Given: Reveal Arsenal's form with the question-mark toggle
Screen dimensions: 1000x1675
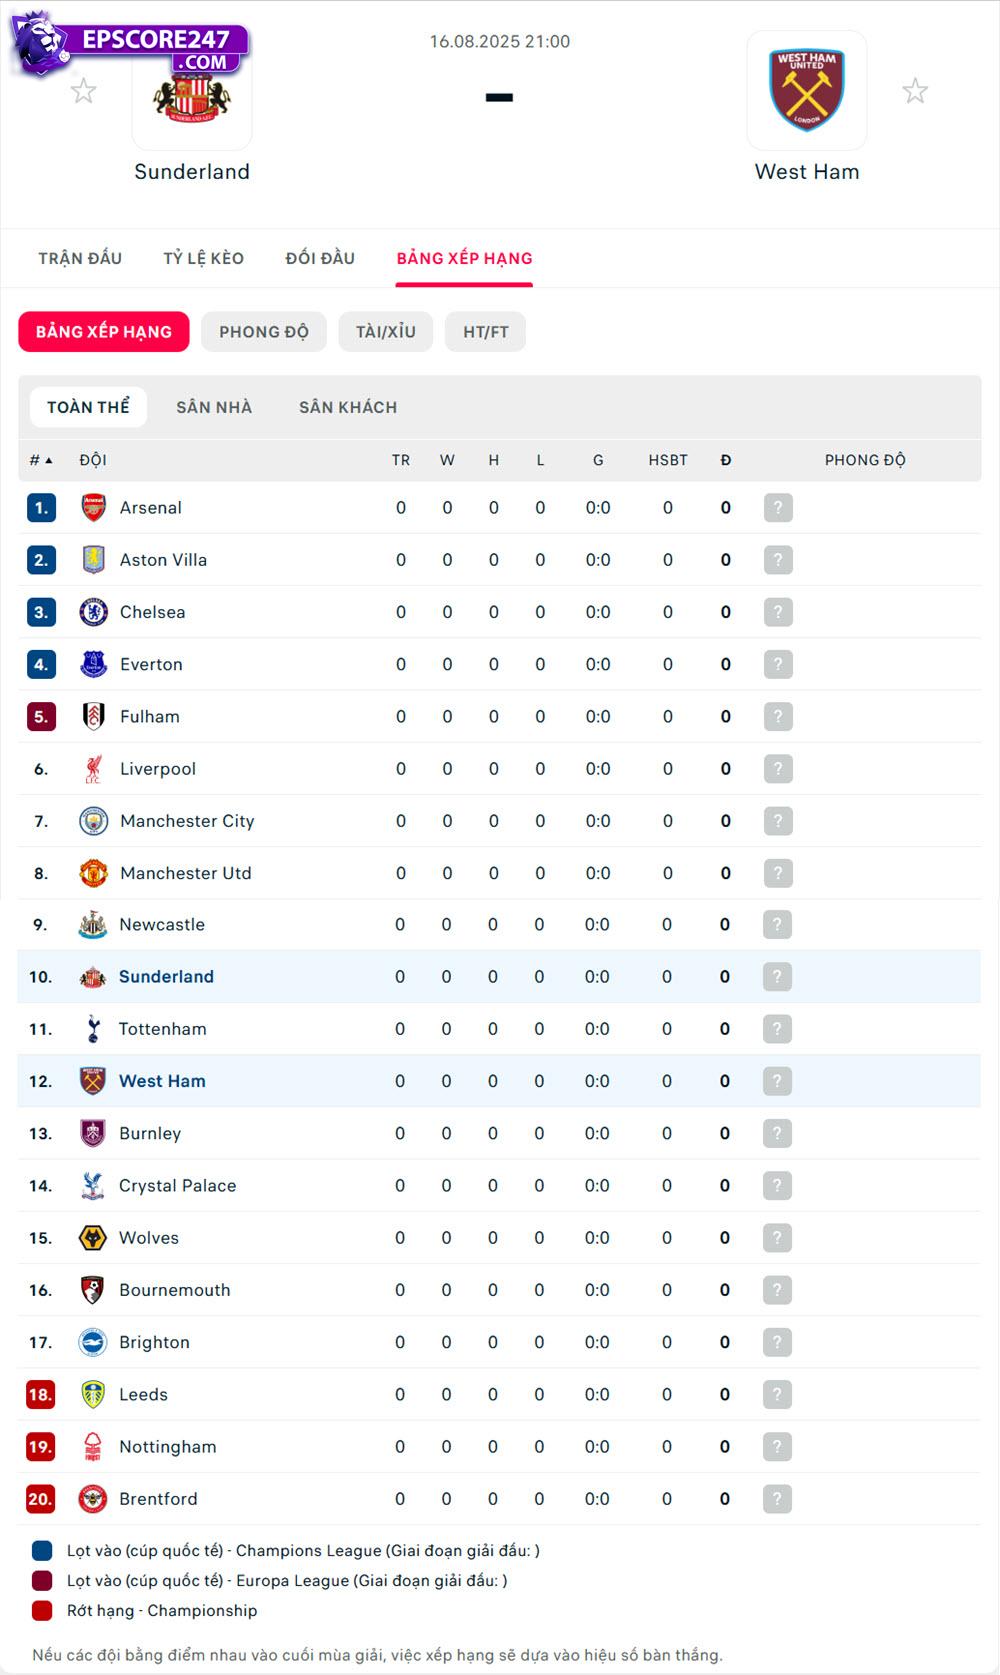Looking at the screenshot, I should (777, 507).
